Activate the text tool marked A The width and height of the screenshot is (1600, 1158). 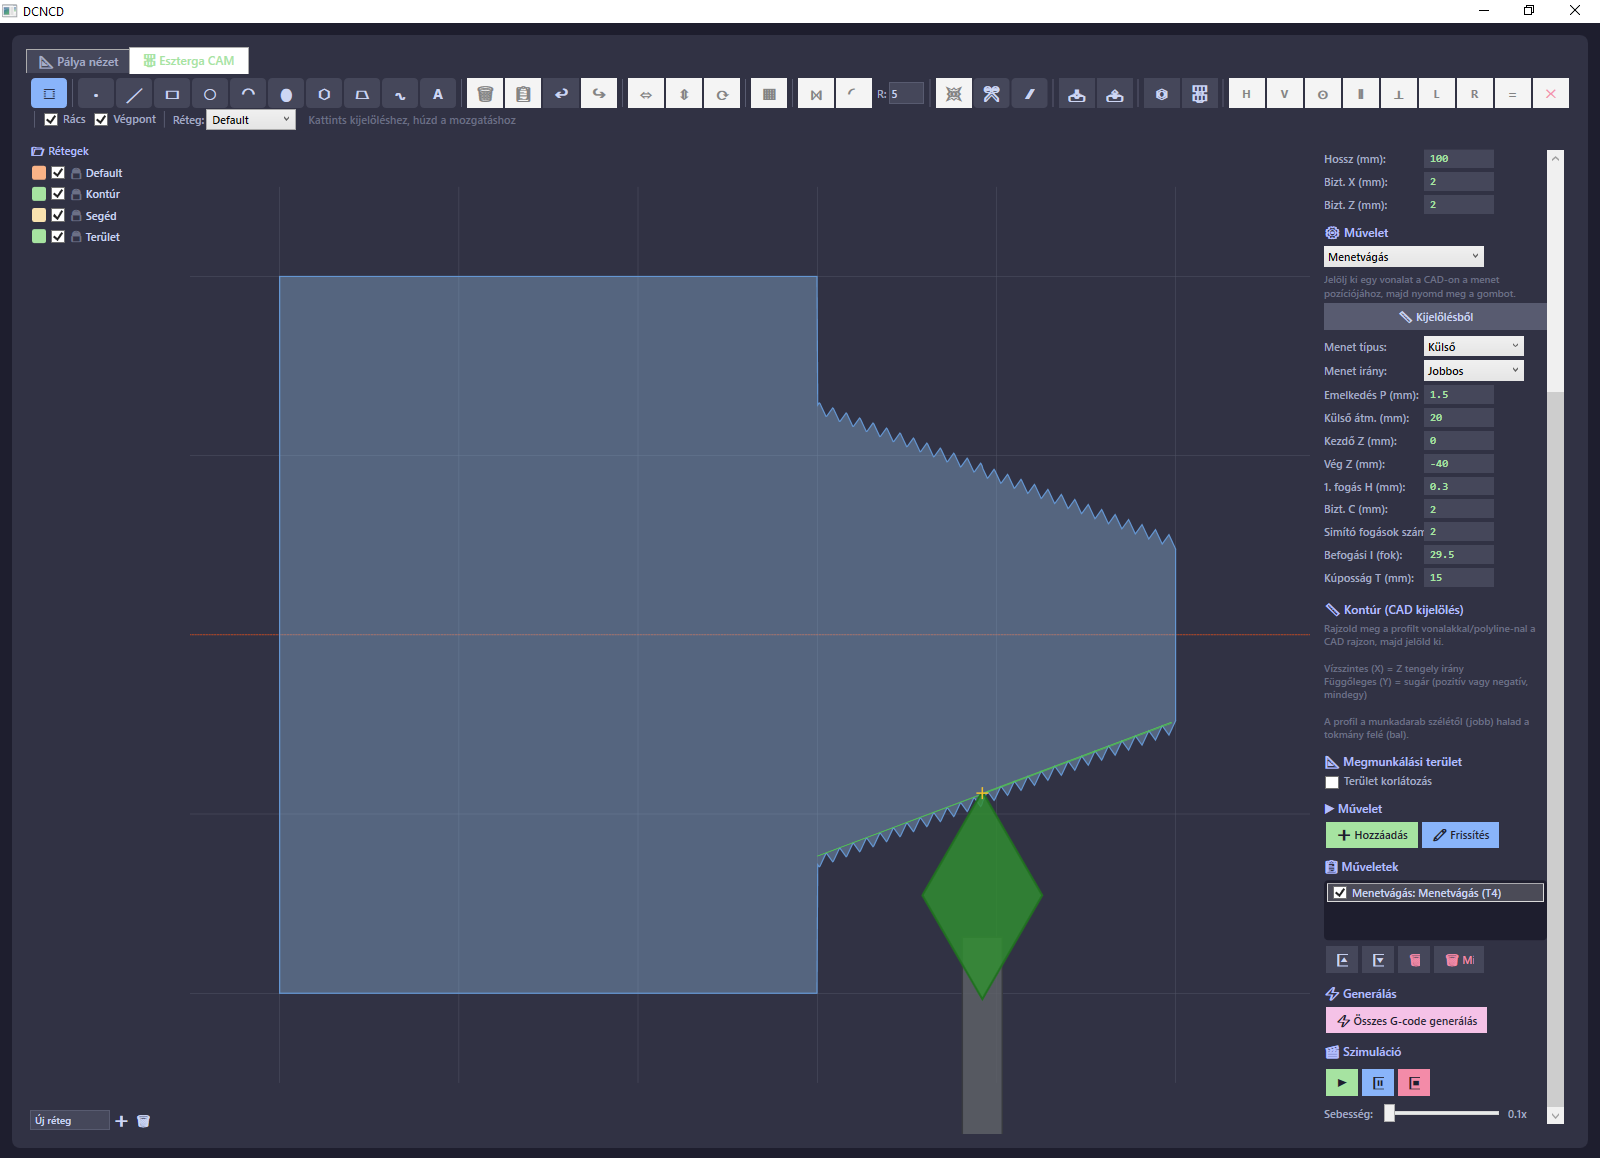438,94
